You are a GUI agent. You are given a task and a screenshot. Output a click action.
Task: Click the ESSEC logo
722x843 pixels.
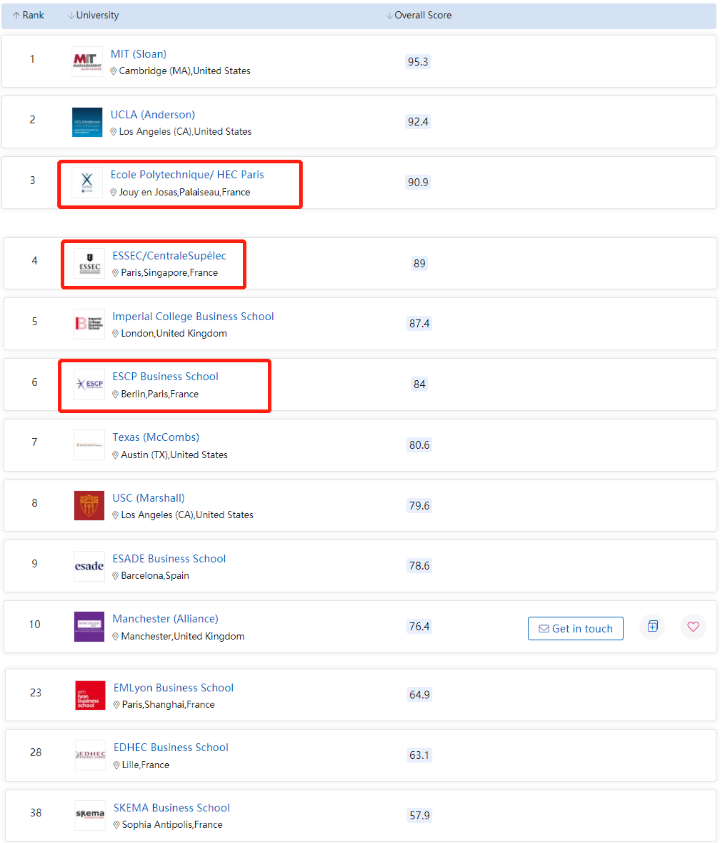tap(89, 263)
